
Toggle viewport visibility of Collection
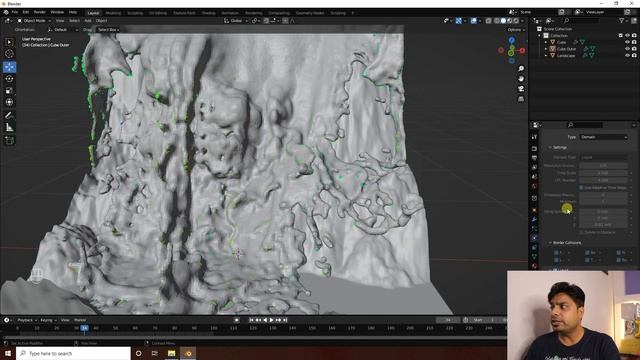click(627, 36)
